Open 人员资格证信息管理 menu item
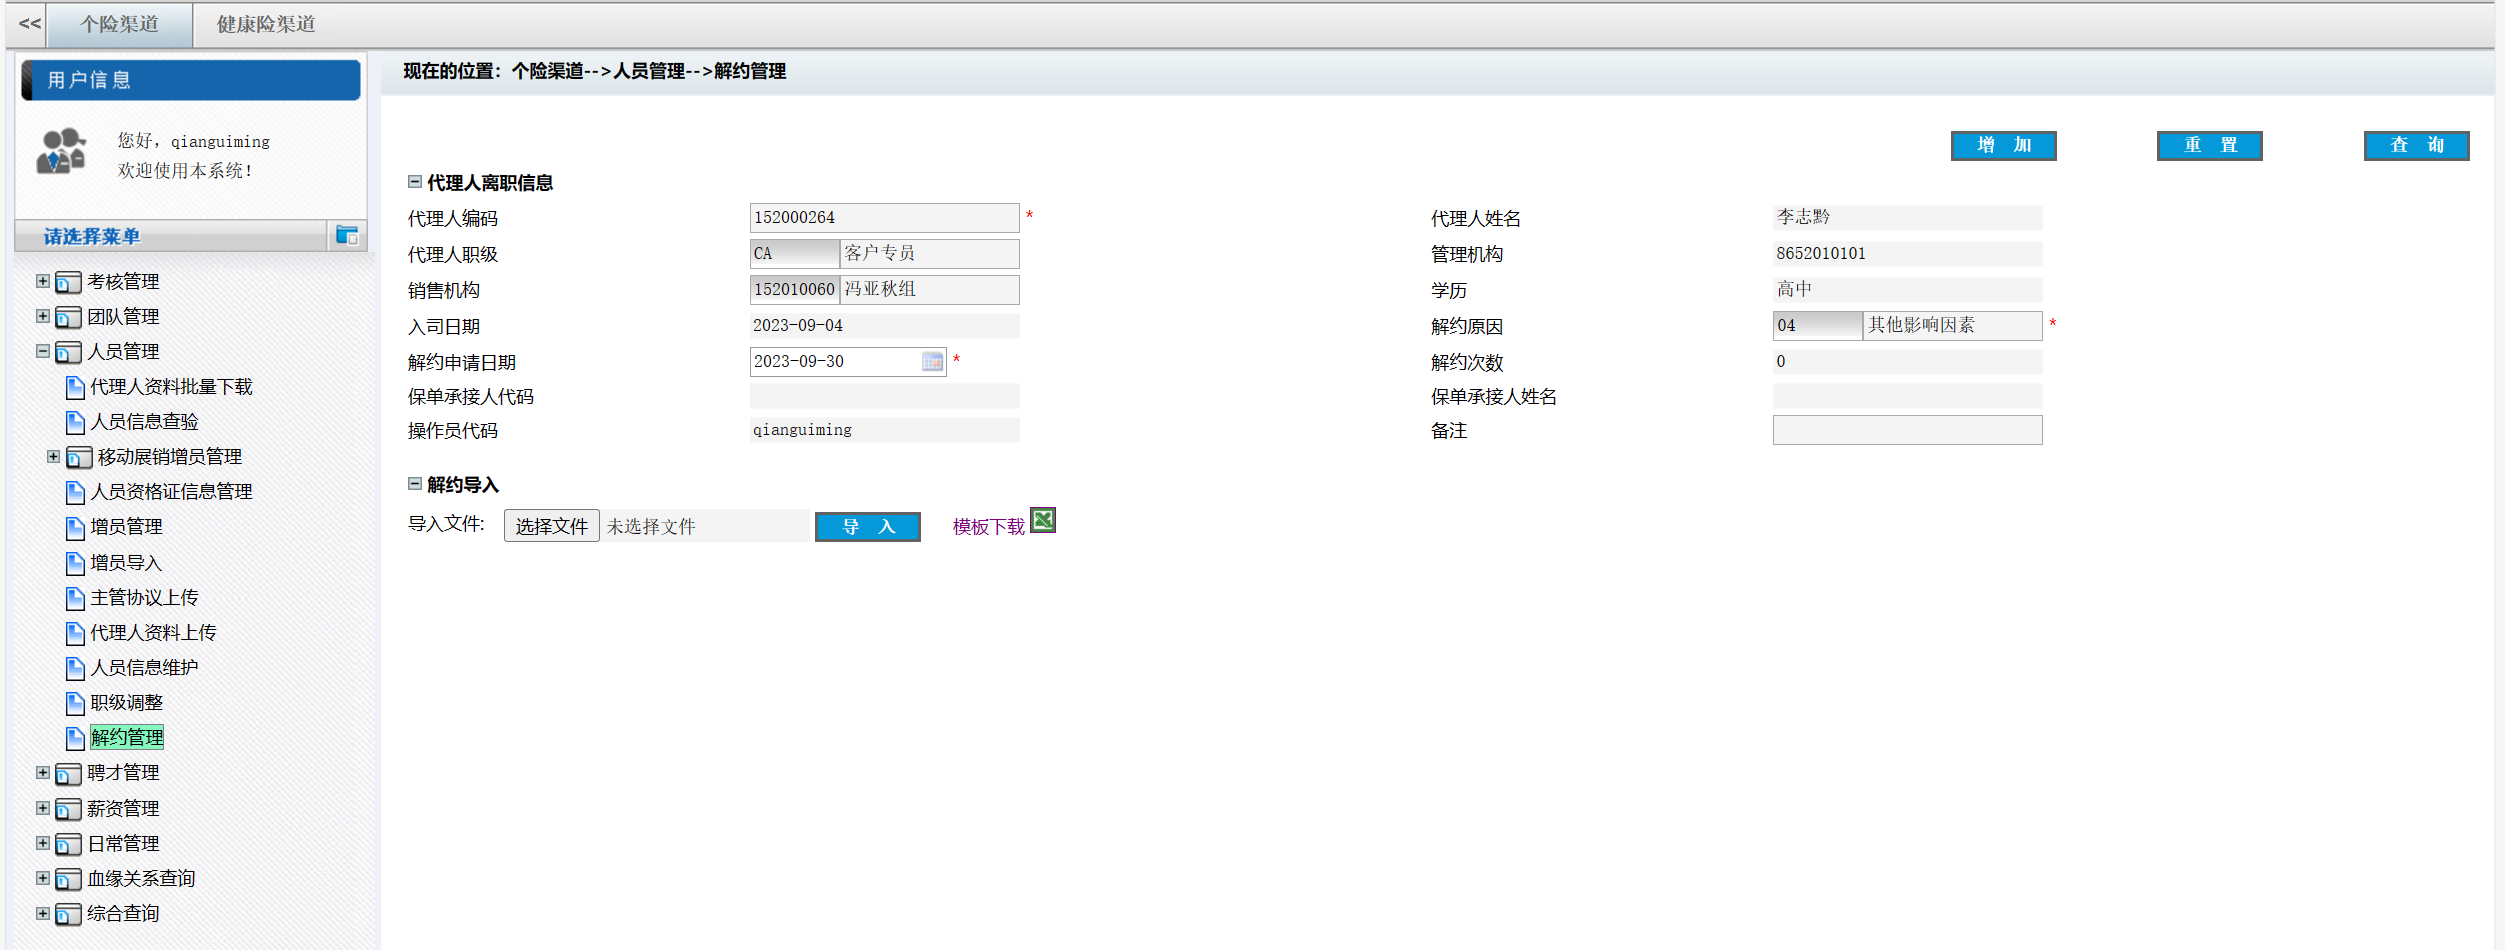Screen dimensions: 2505x950 171,492
